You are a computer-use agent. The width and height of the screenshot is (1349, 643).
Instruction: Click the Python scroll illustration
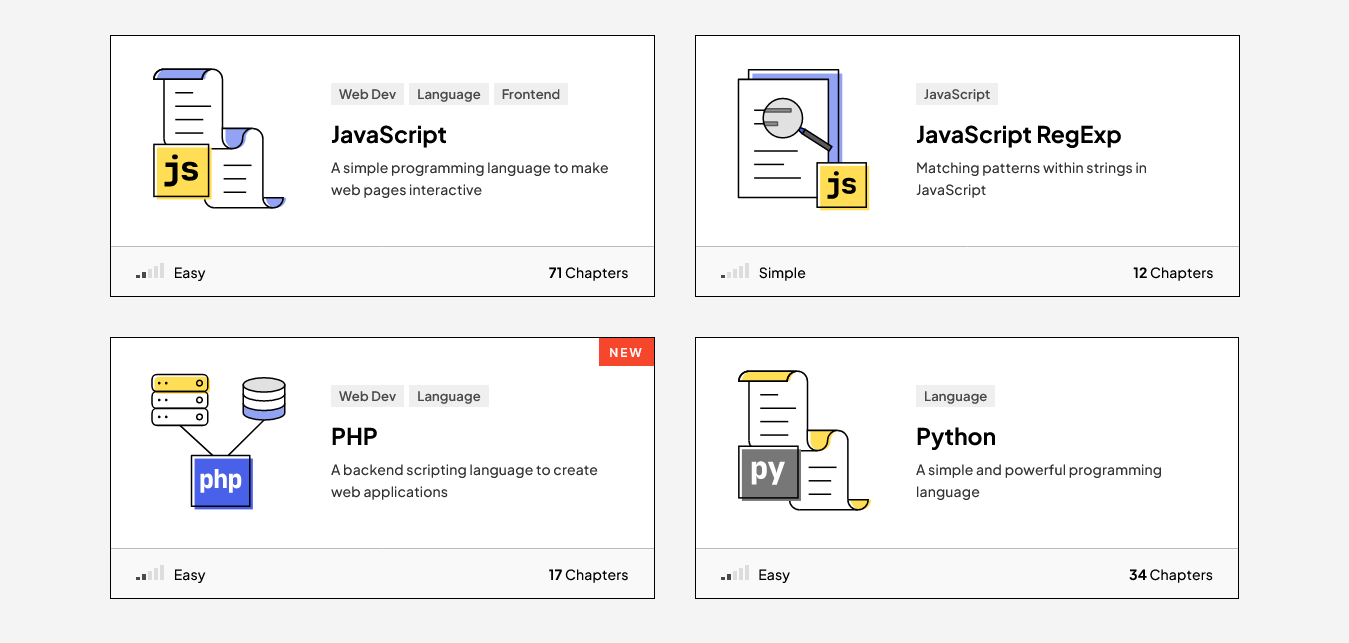(x=803, y=441)
